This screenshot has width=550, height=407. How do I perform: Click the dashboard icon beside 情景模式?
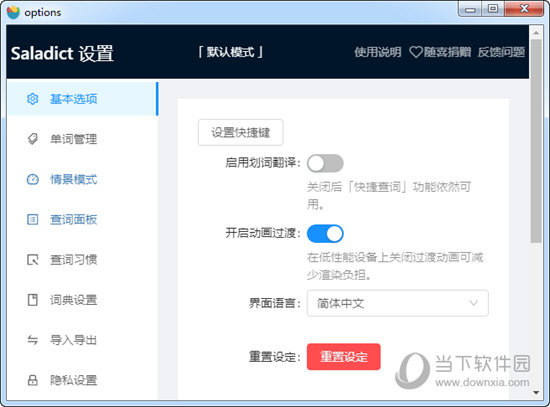[x=33, y=179]
